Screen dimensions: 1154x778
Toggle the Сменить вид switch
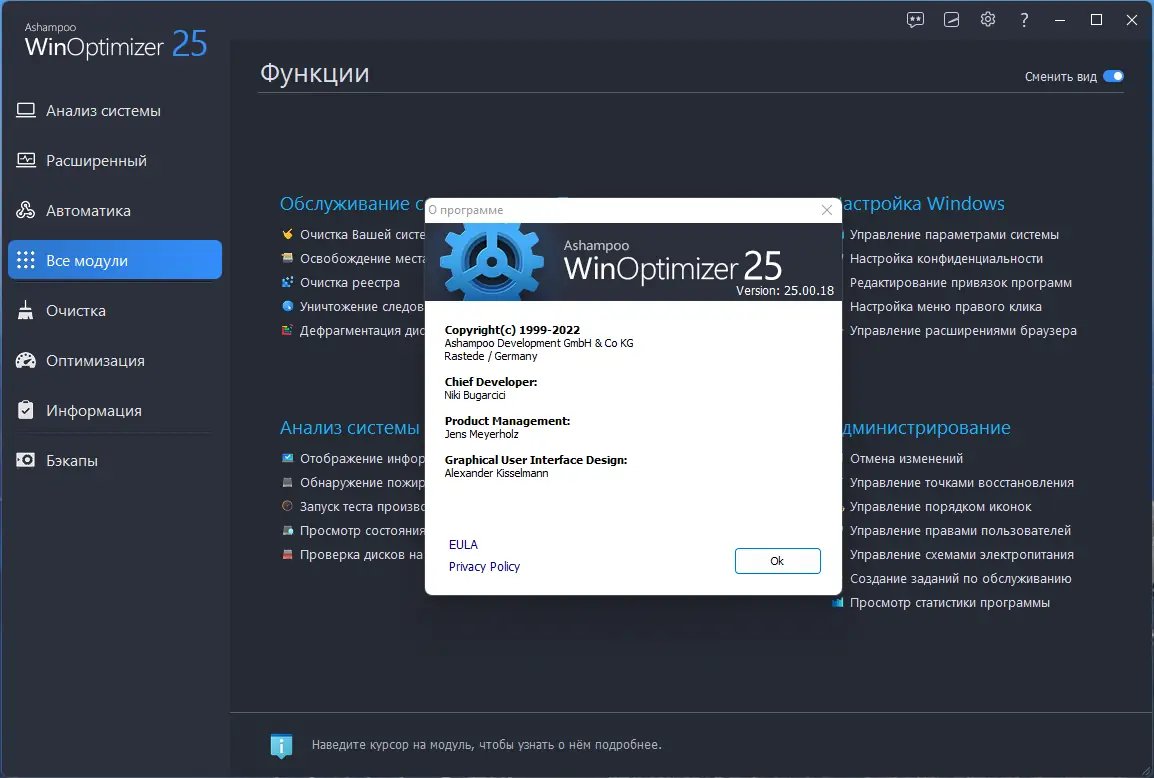[1113, 77]
